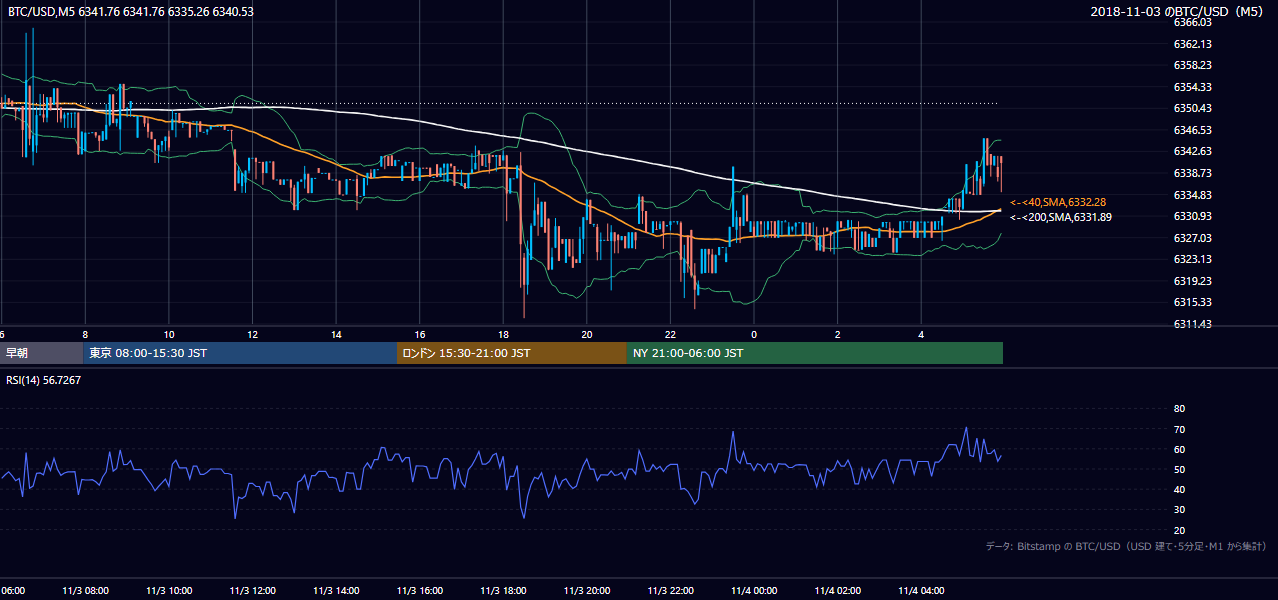Click price axis value 6338.73
The image size is (1278, 600).
point(1192,173)
